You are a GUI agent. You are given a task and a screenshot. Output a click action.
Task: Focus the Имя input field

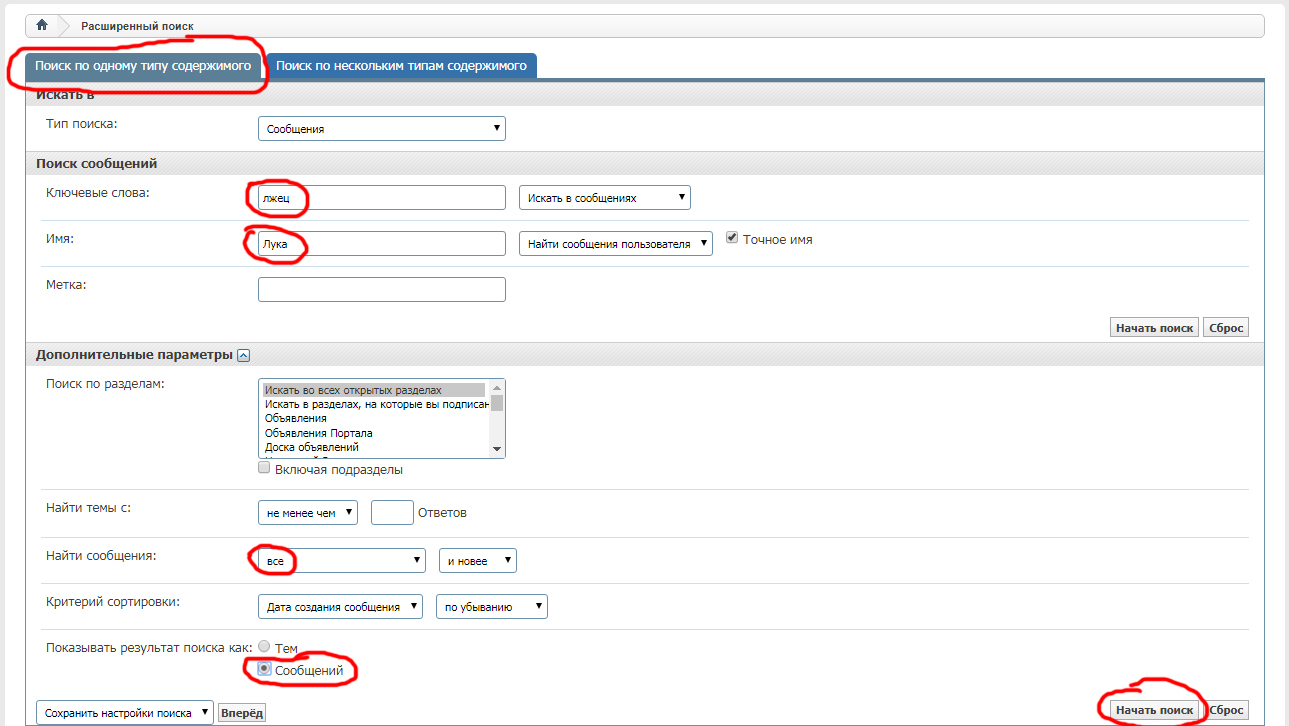(382, 244)
